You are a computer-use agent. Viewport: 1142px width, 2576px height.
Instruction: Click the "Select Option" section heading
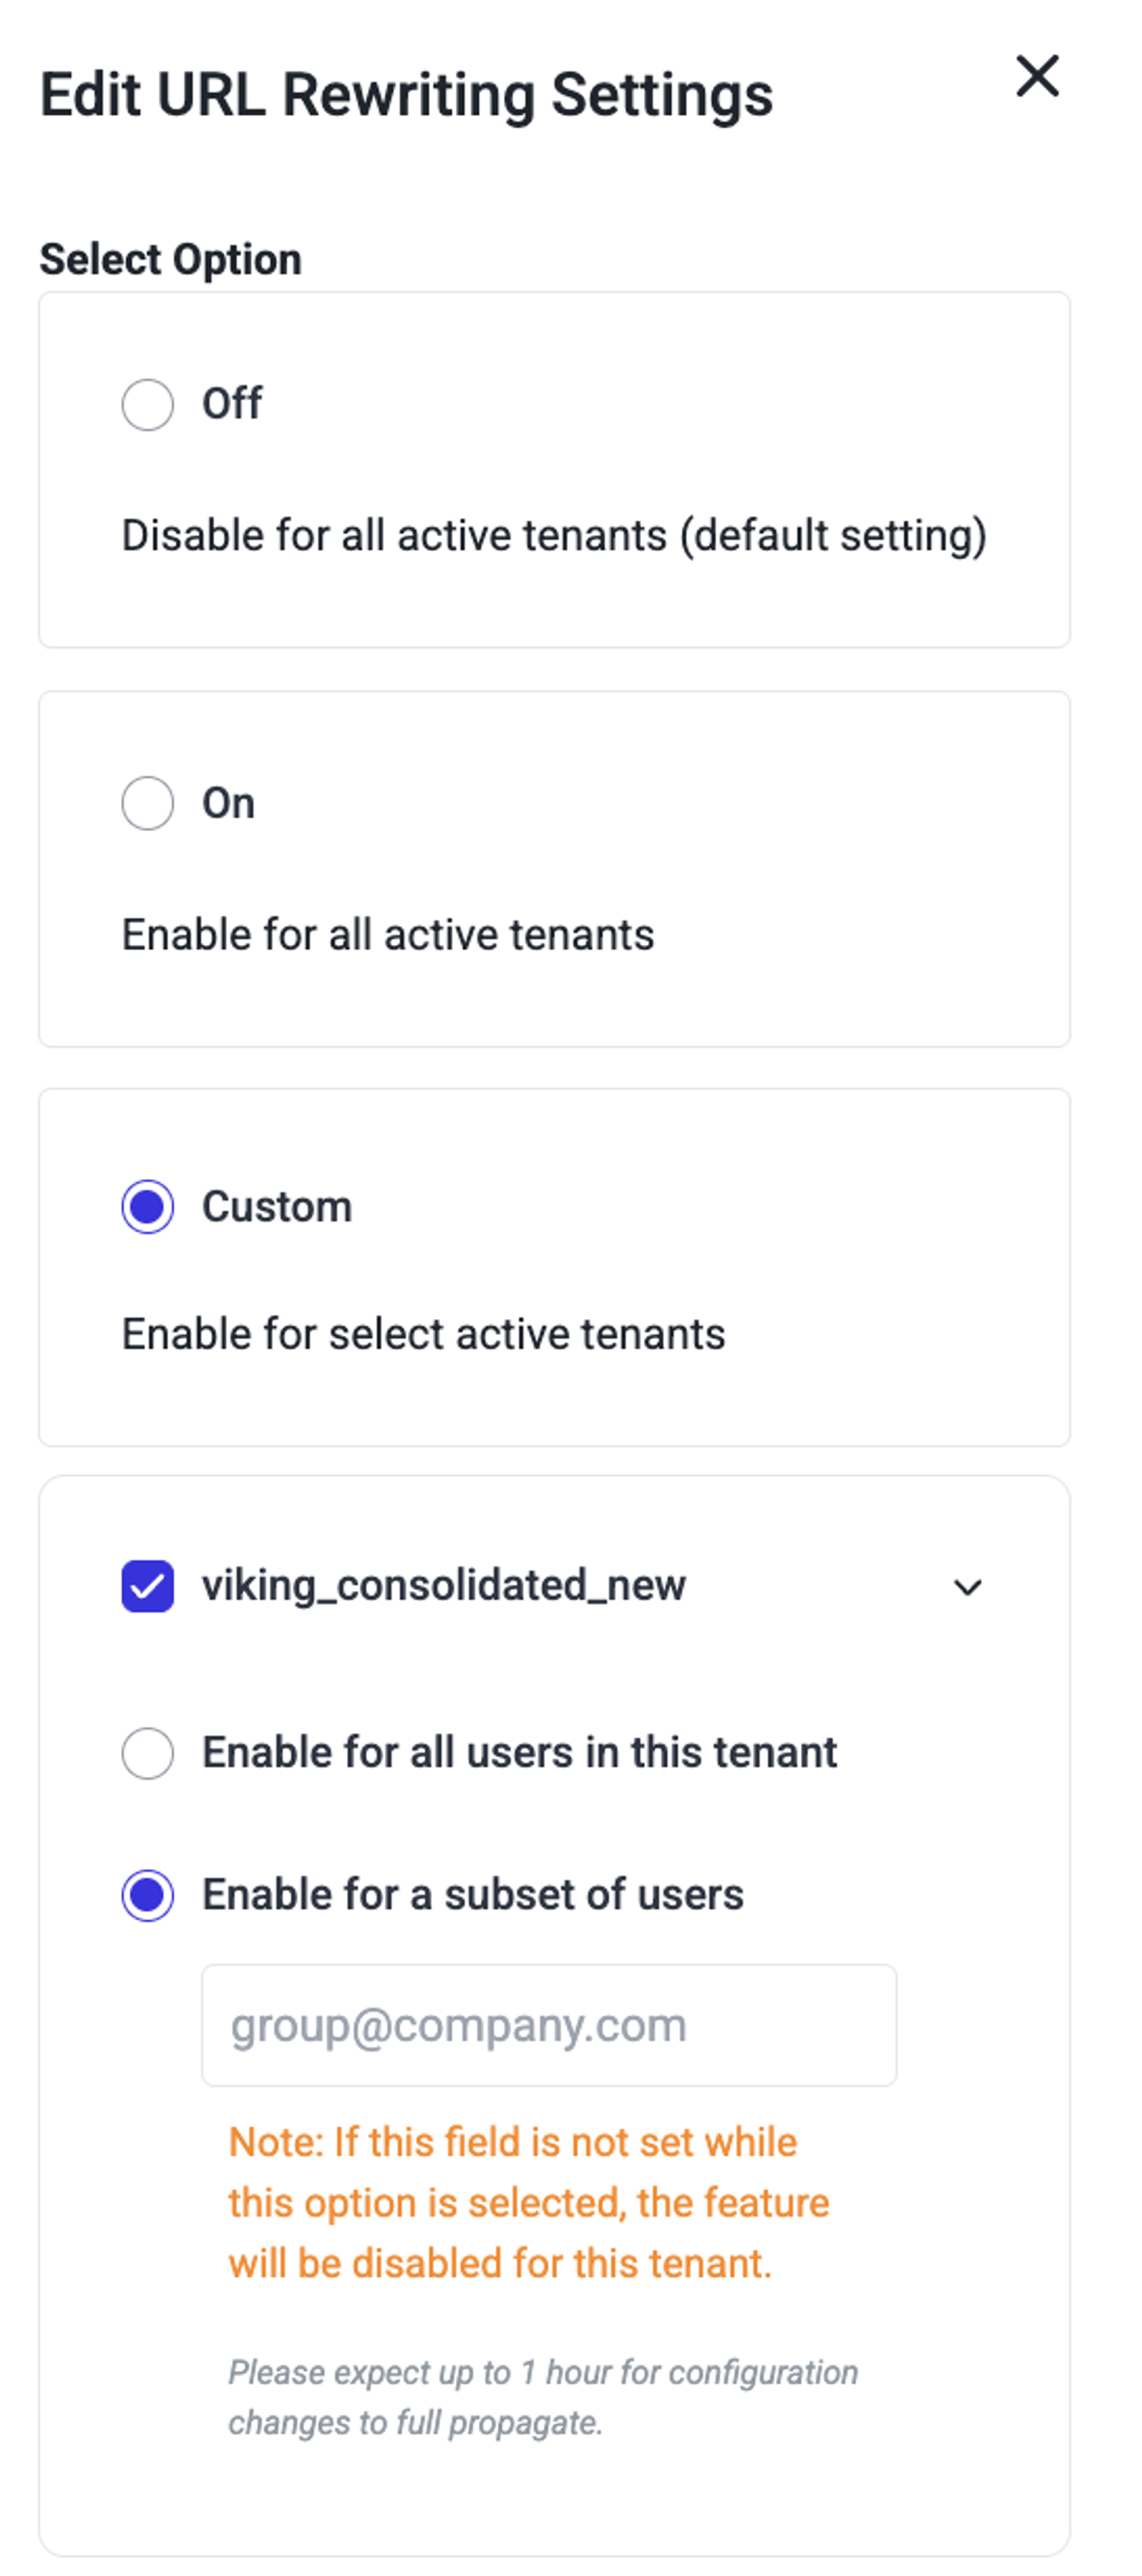point(171,260)
